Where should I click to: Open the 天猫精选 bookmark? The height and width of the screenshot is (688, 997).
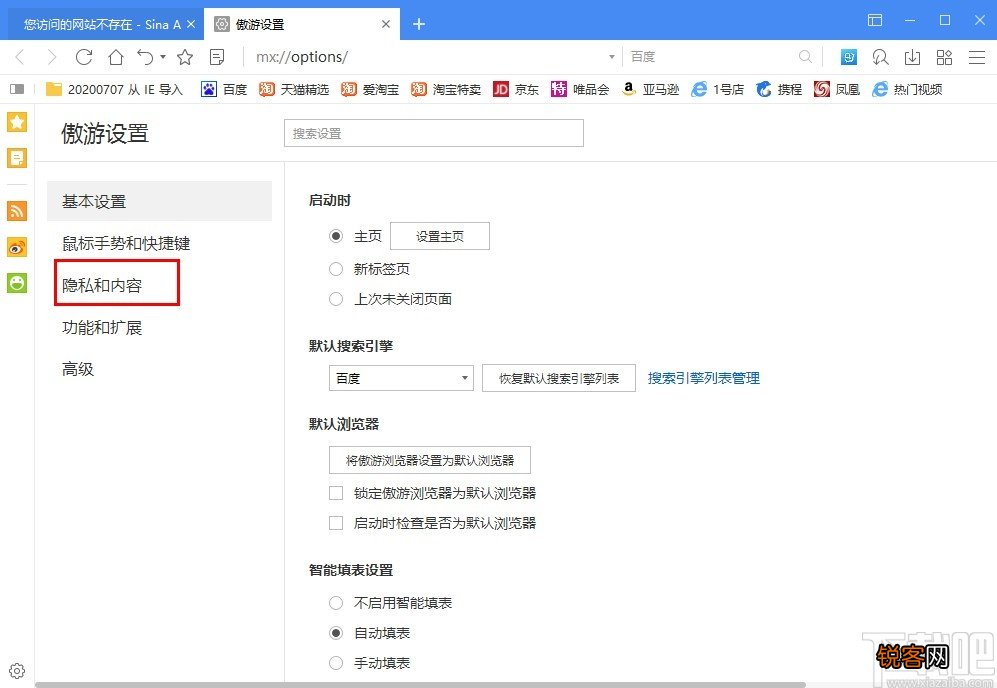click(x=294, y=90)
